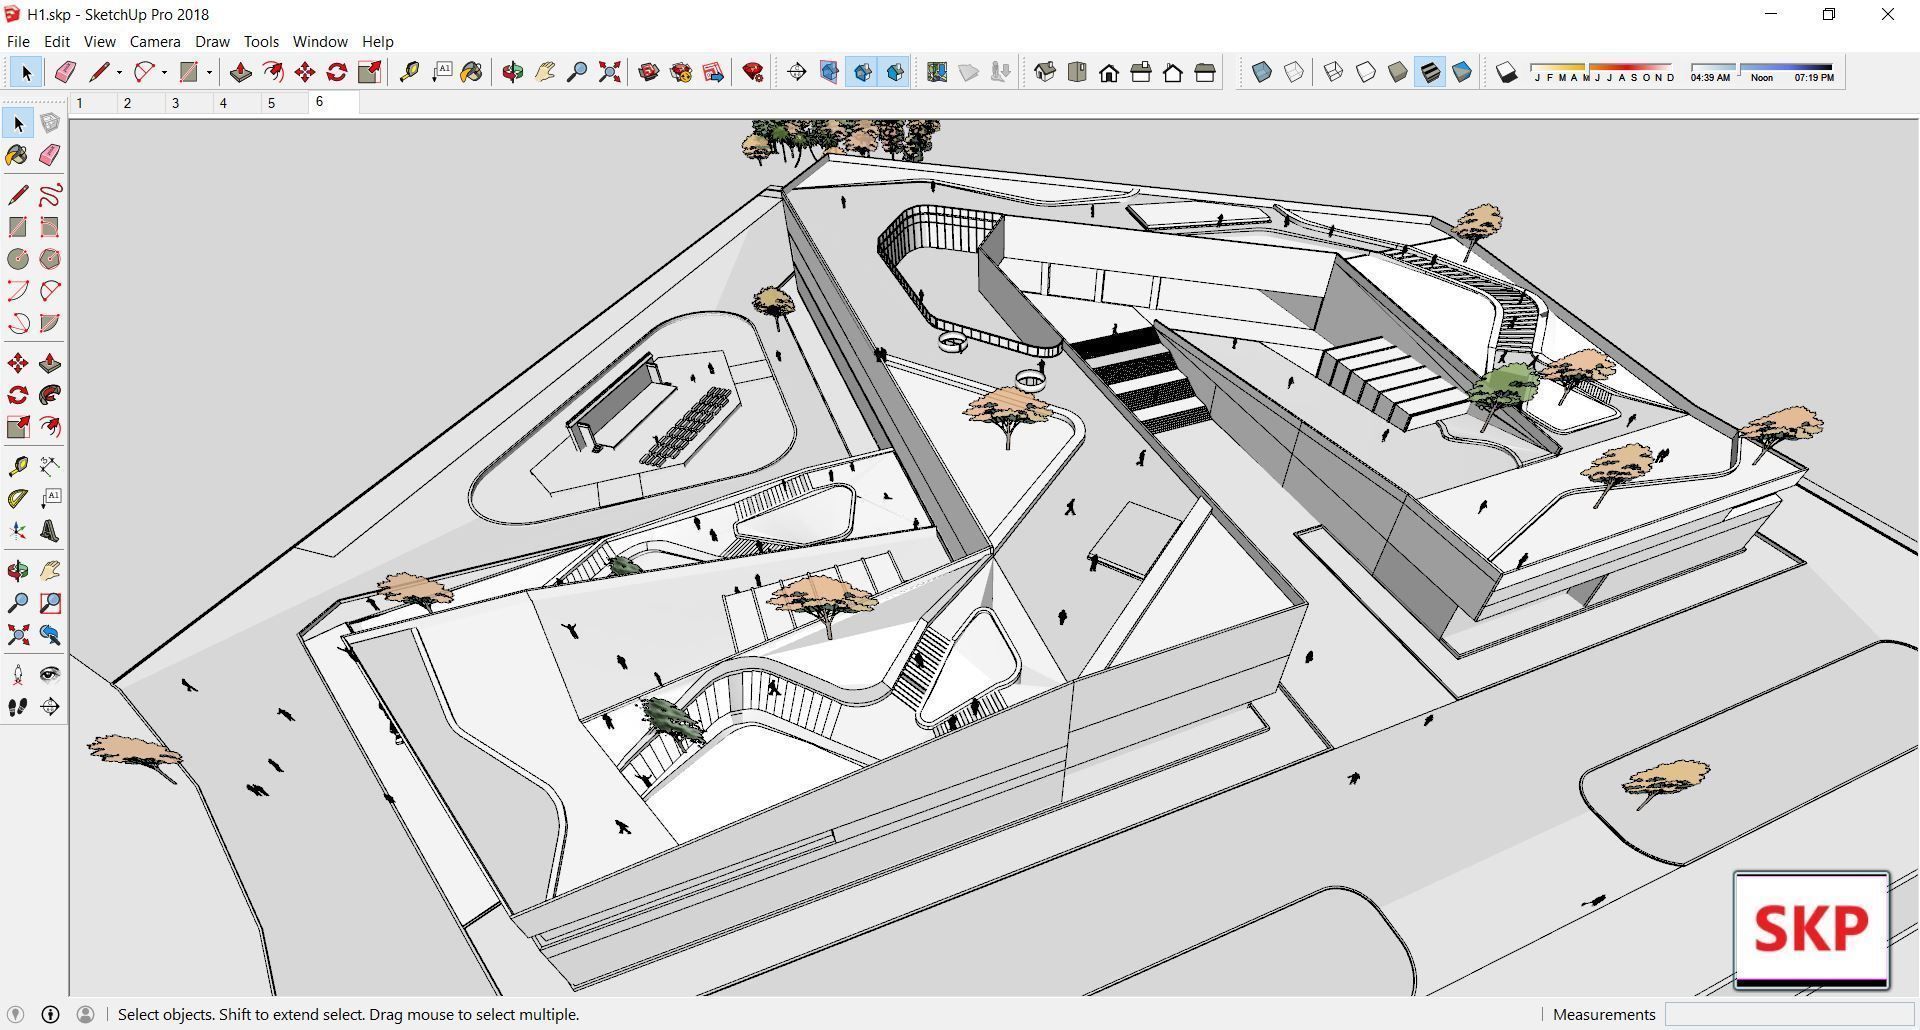Switch to scene tab 3
1920x1030 pixels.
click(x=188, y=103)
